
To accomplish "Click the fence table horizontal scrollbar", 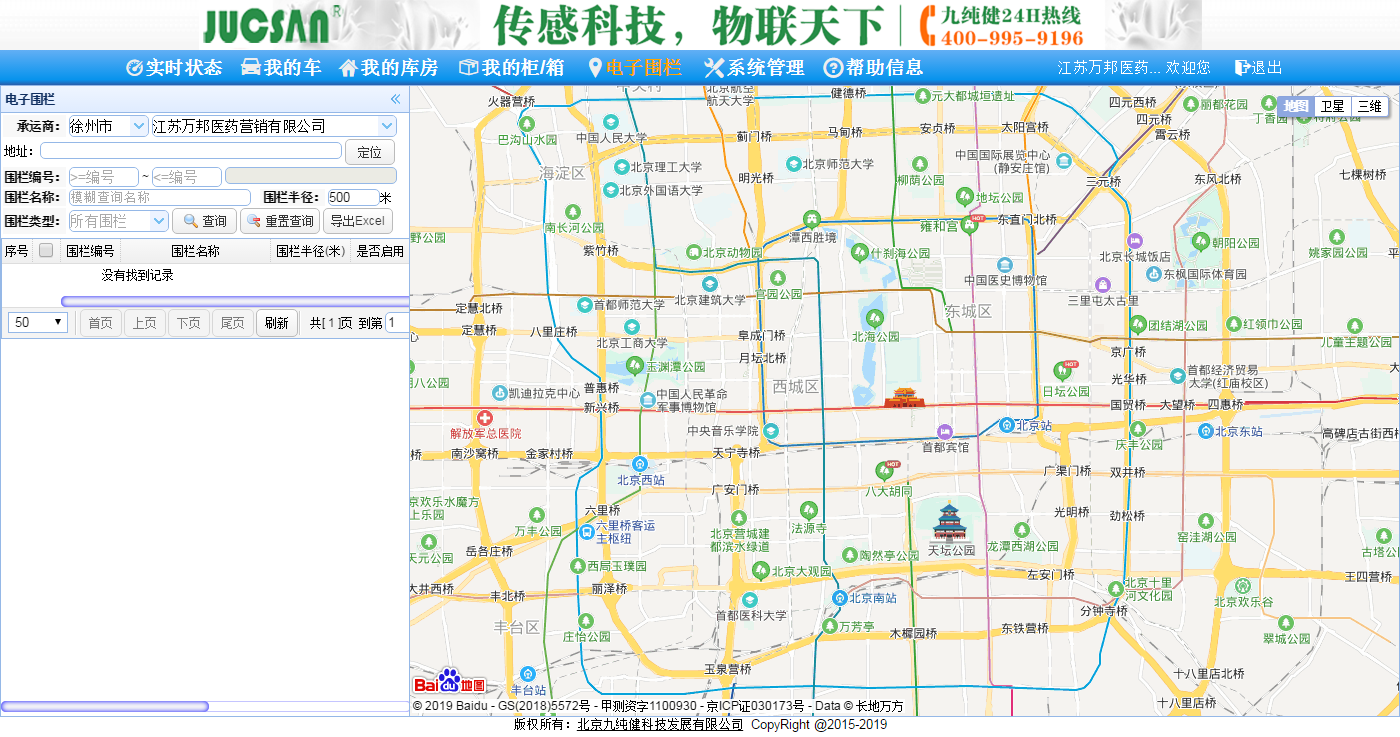I will click(x=235, y=301).
